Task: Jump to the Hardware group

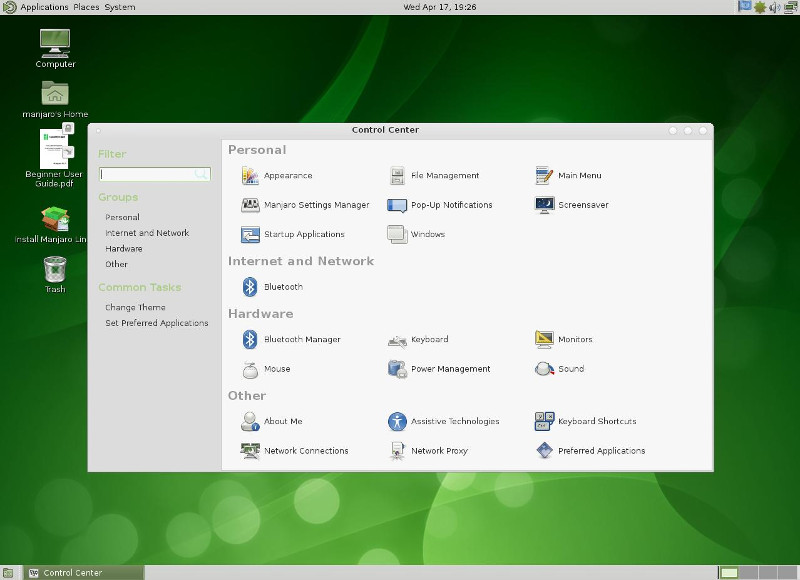Action: 124,249
